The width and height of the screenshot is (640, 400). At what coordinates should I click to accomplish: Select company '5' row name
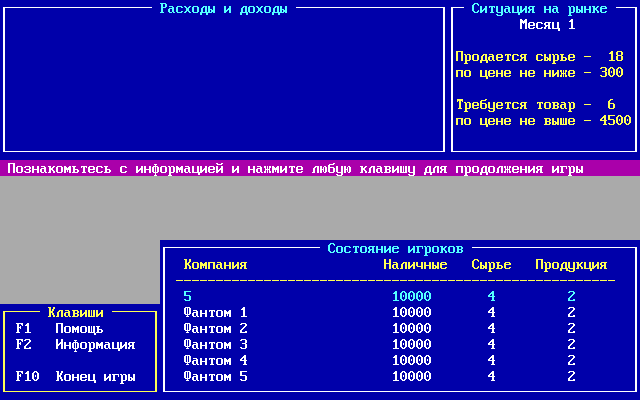[187, 296]
